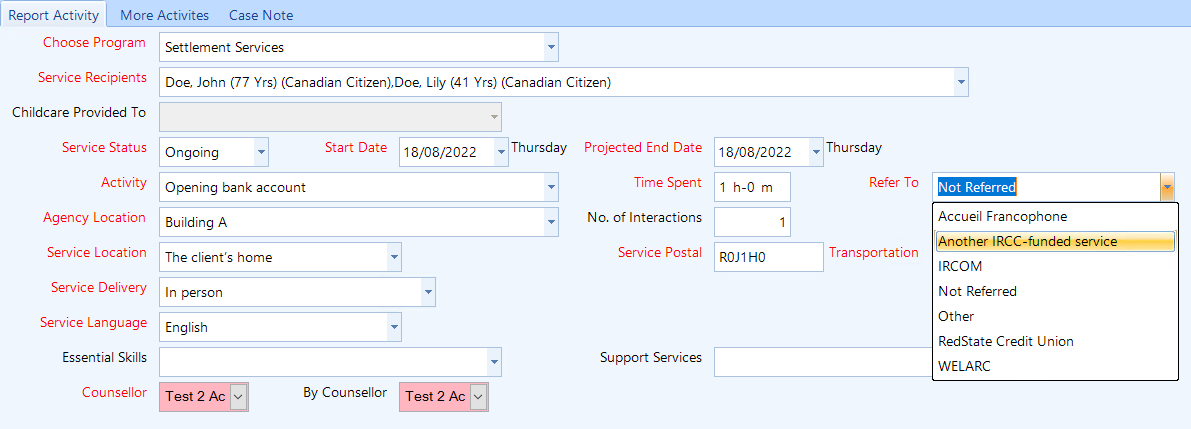Collapse the Refer To dropdown arrow
Screen dimensions: 1191x429
pyautogui.click(x=1167, y=187)
